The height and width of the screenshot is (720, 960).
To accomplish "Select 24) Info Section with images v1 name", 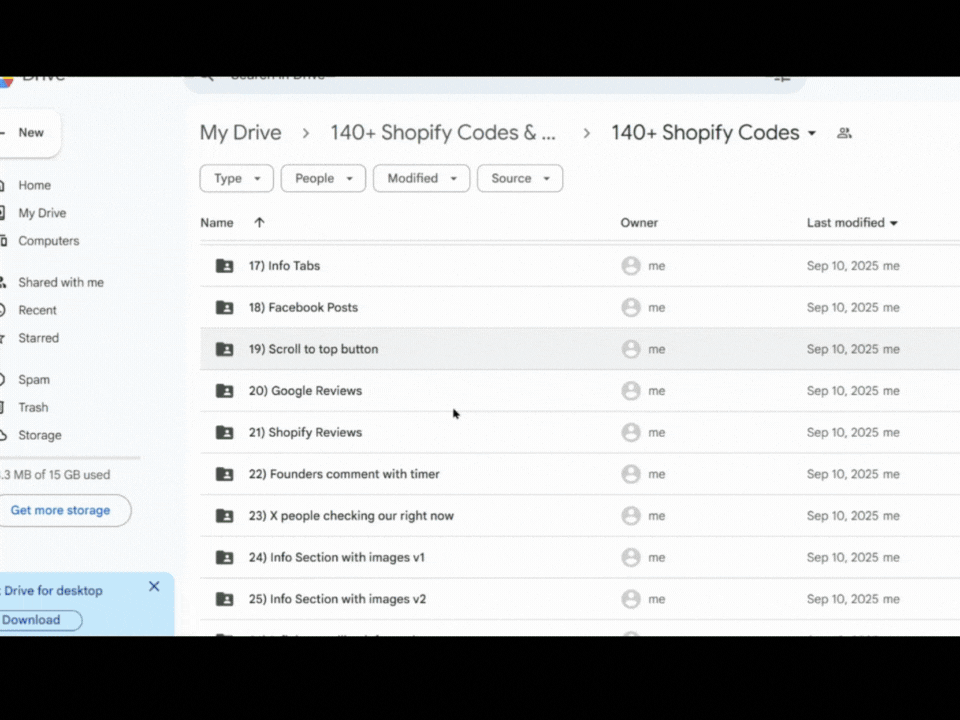I will (x=337, y=557).
